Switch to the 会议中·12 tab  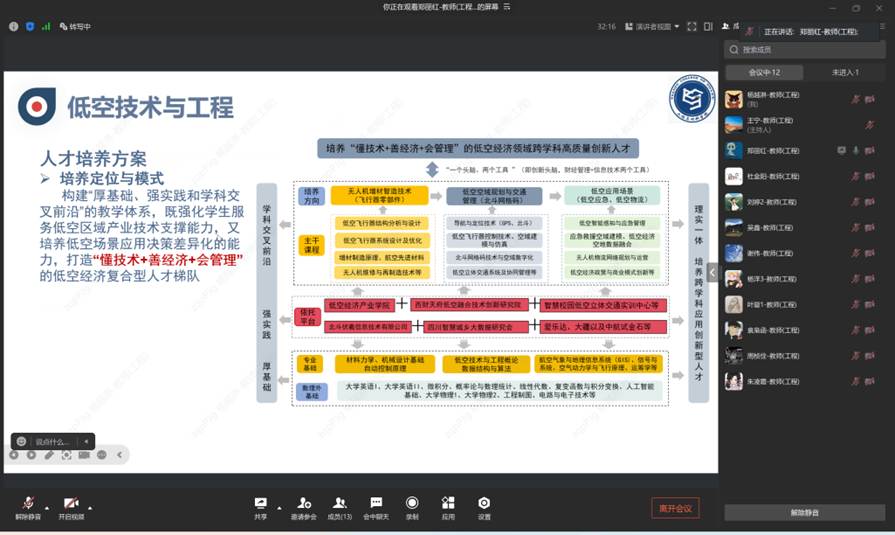pyautogui.click(x=764, y=72)
